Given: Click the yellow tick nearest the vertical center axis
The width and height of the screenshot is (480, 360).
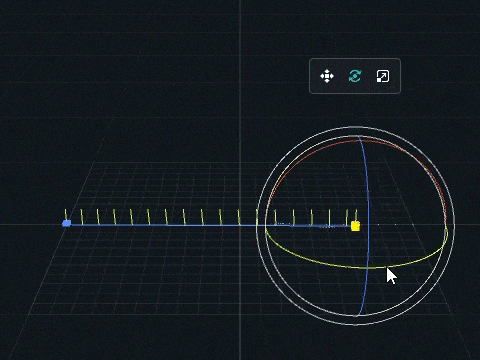Looking at the screenshot, I should pyautogui.click(x=238, y=217).
